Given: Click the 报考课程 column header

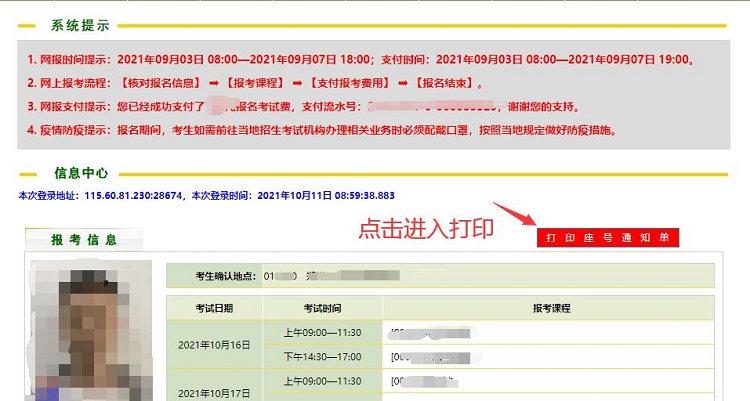Looking at the screenshot, I should (x=548, y=308).
